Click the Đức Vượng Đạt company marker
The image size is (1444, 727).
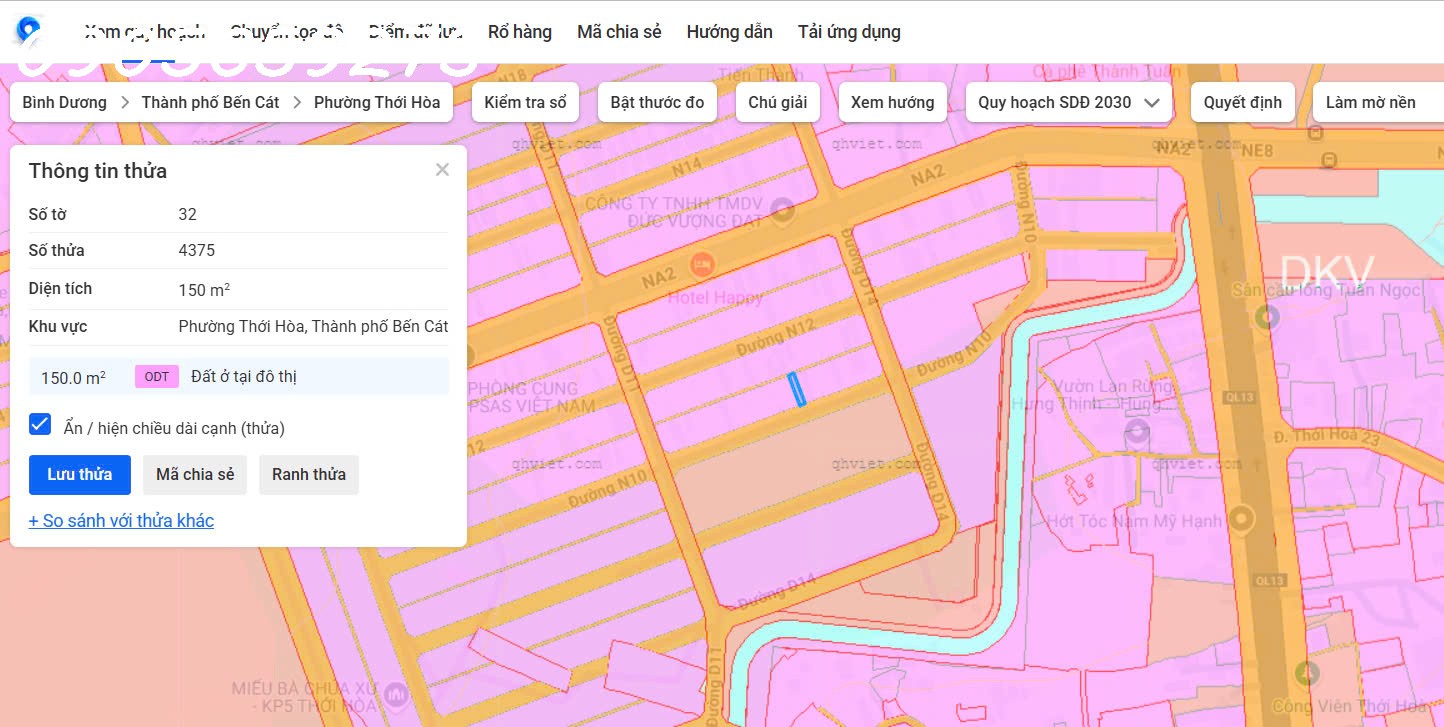pos(782,210)
